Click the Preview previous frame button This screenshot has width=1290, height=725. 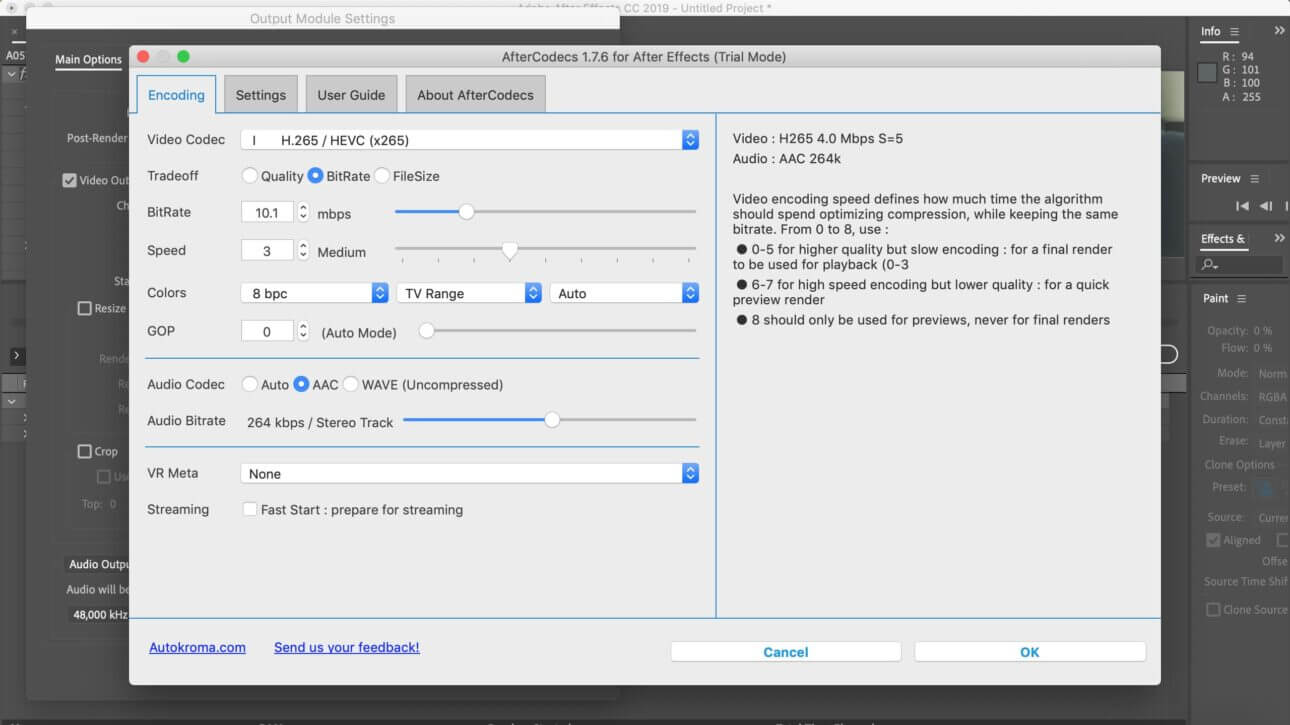[x=1266, y=206]
